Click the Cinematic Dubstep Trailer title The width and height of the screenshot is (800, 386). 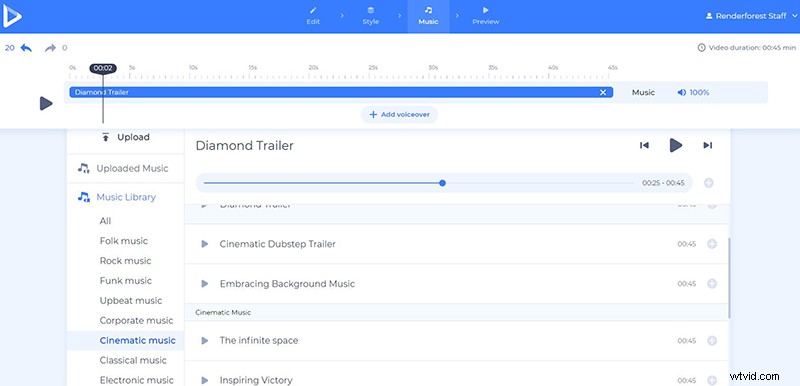coord(278,244)
